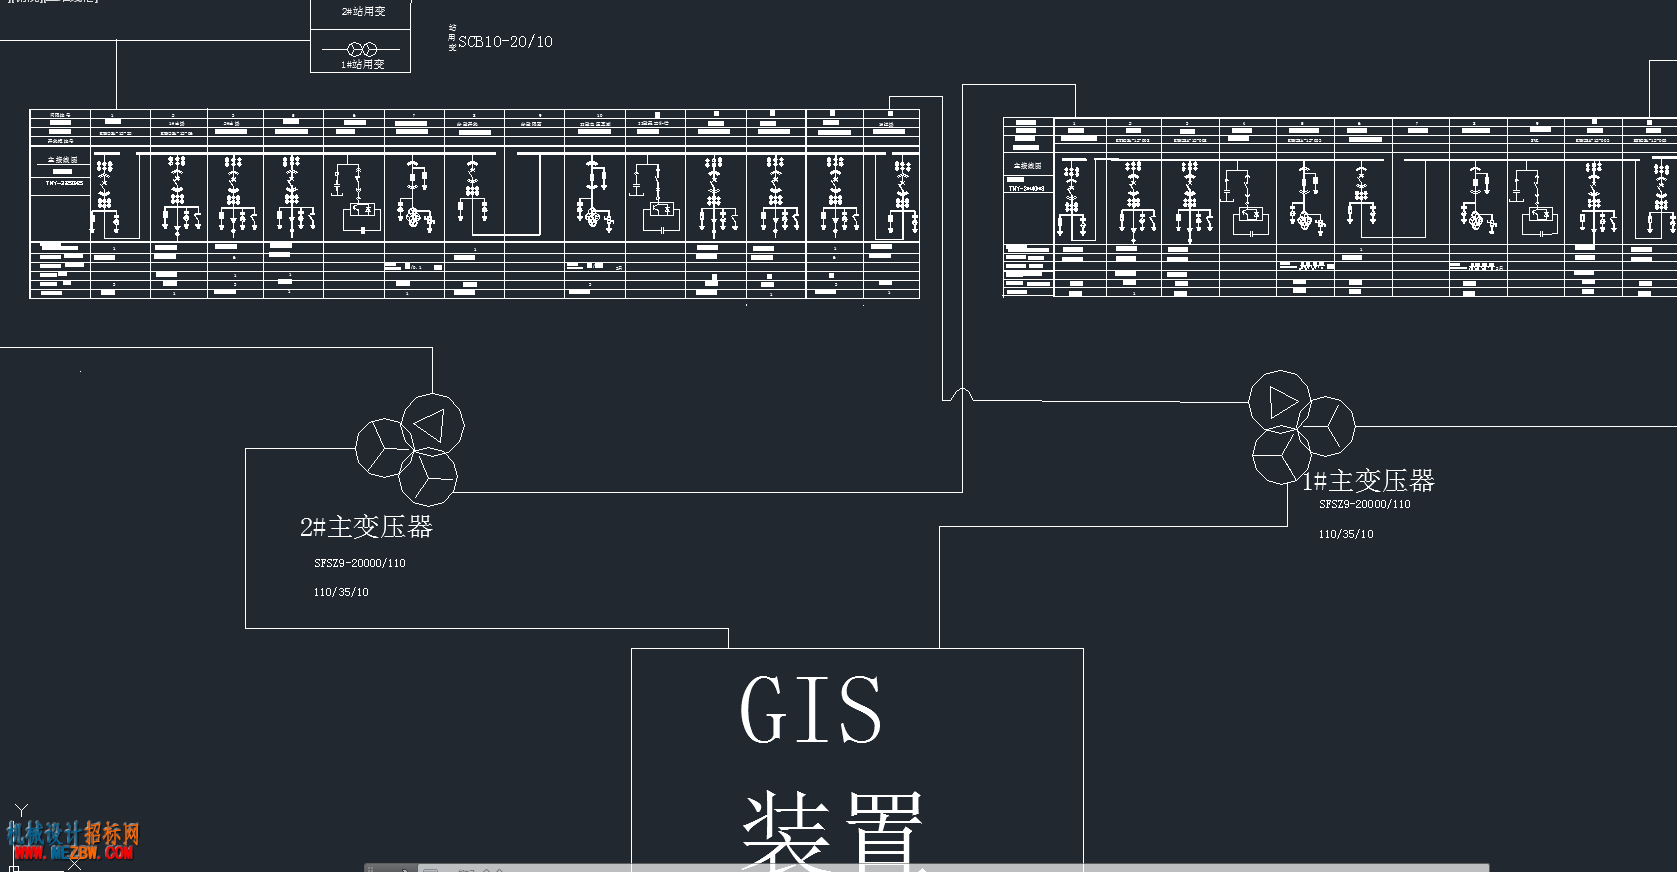Click the station transformer double-circle symbol

(362, 49)
